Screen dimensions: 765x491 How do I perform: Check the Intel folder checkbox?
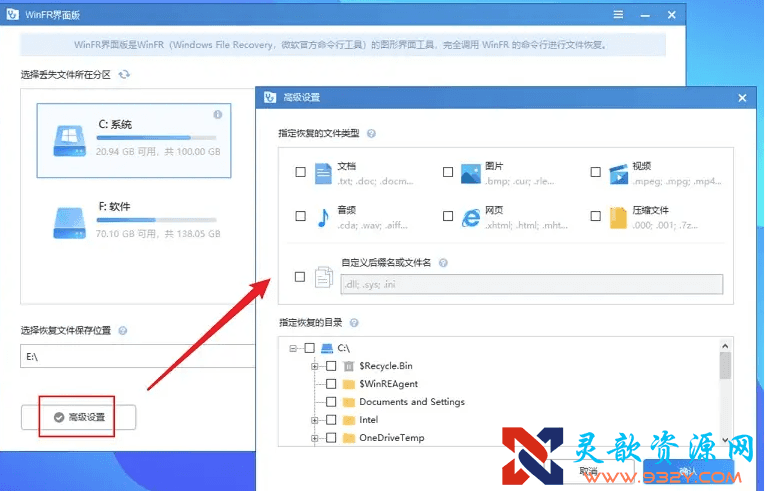[x=331, y=420]
